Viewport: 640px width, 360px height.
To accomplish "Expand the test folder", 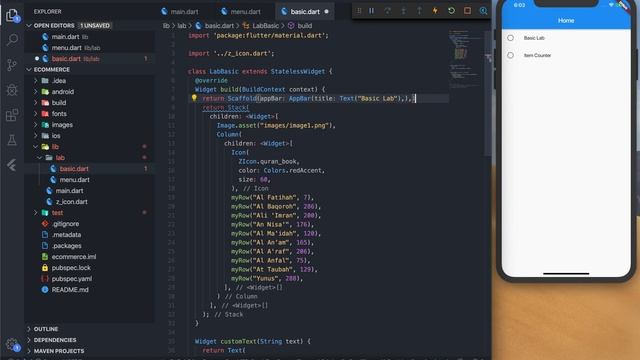I will 36,213.
